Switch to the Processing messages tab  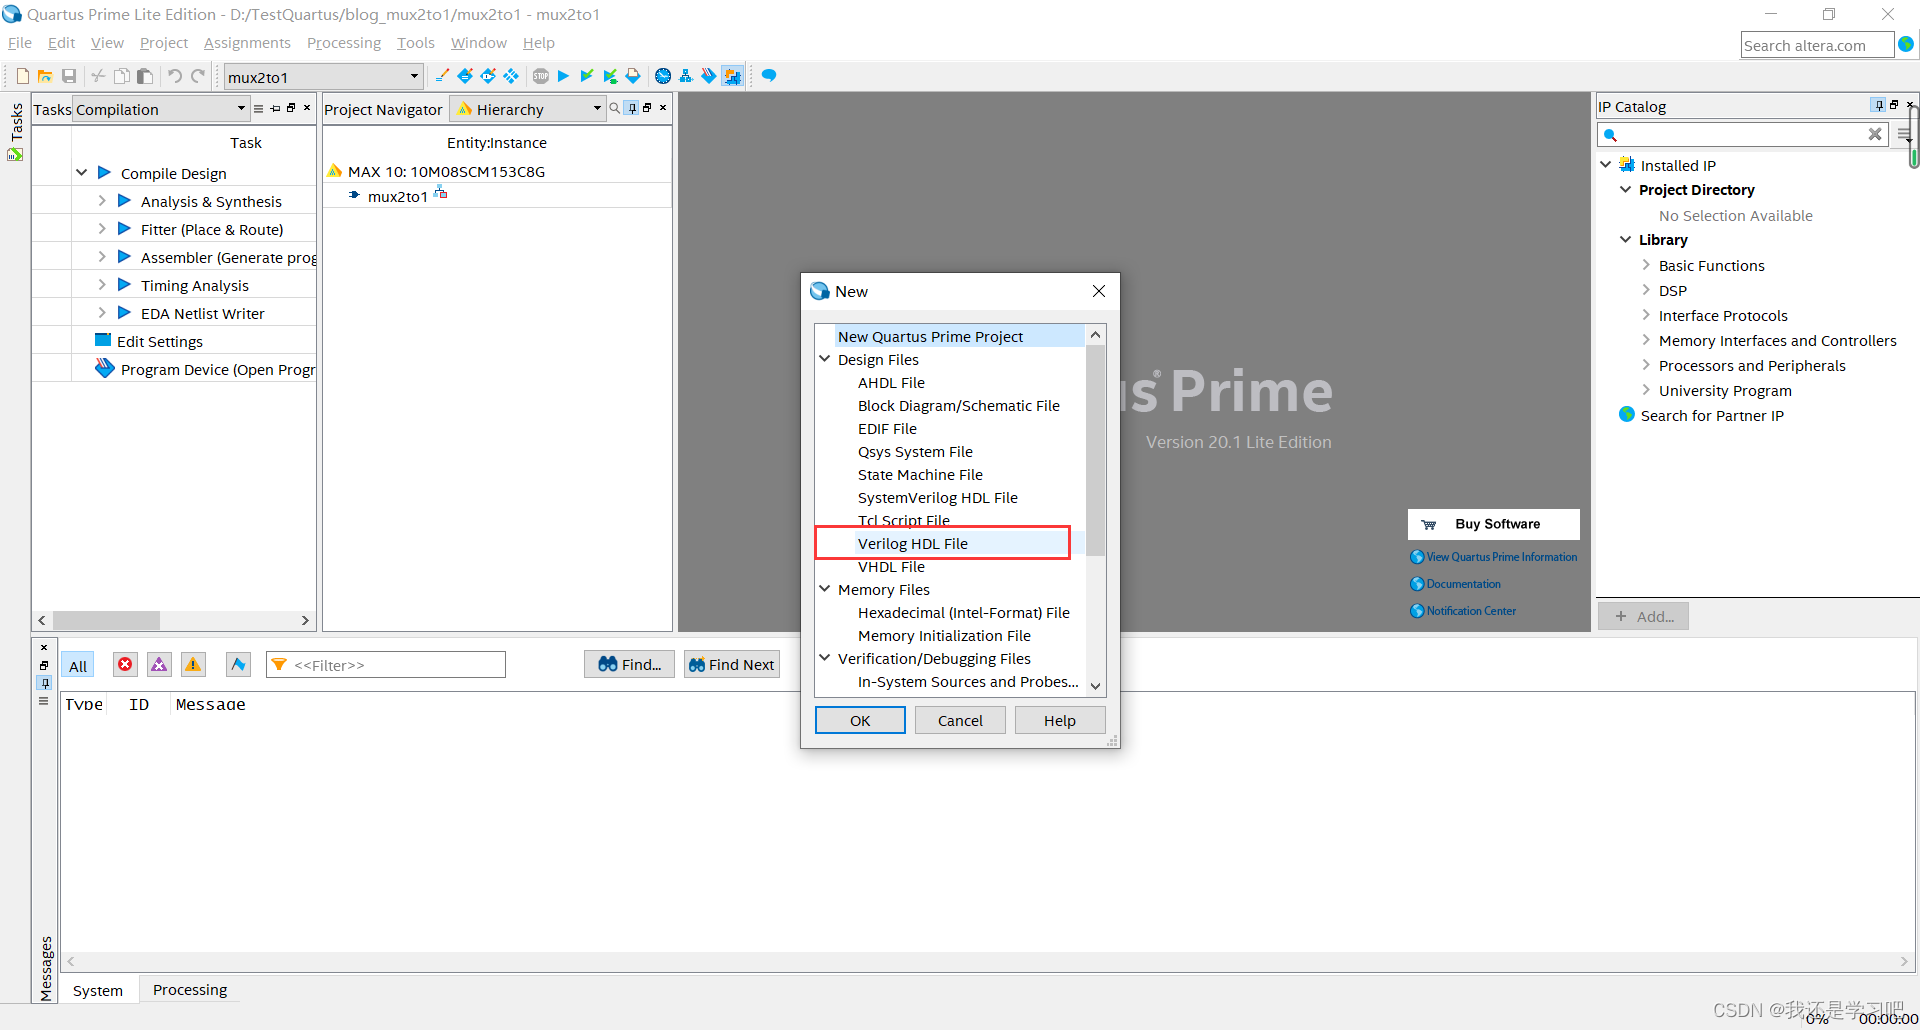190,990
